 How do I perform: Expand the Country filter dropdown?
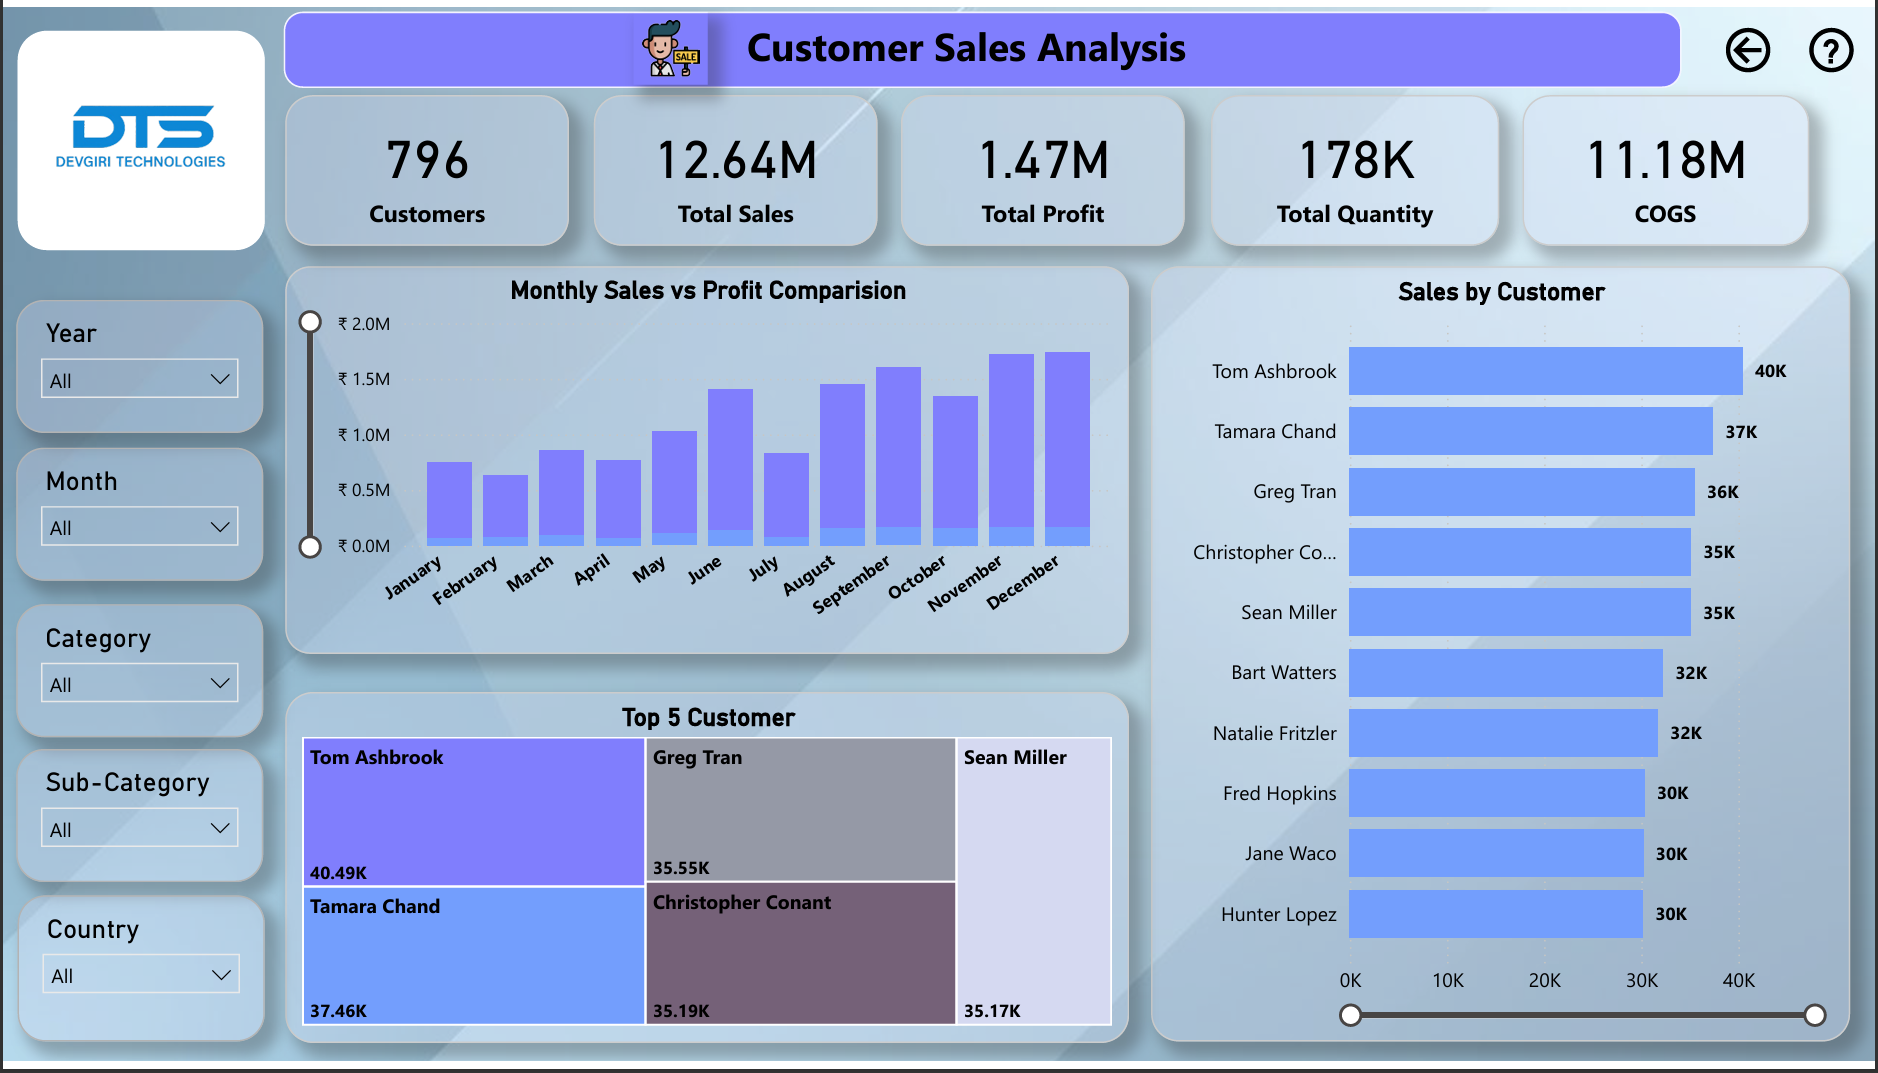pos(140,975)
